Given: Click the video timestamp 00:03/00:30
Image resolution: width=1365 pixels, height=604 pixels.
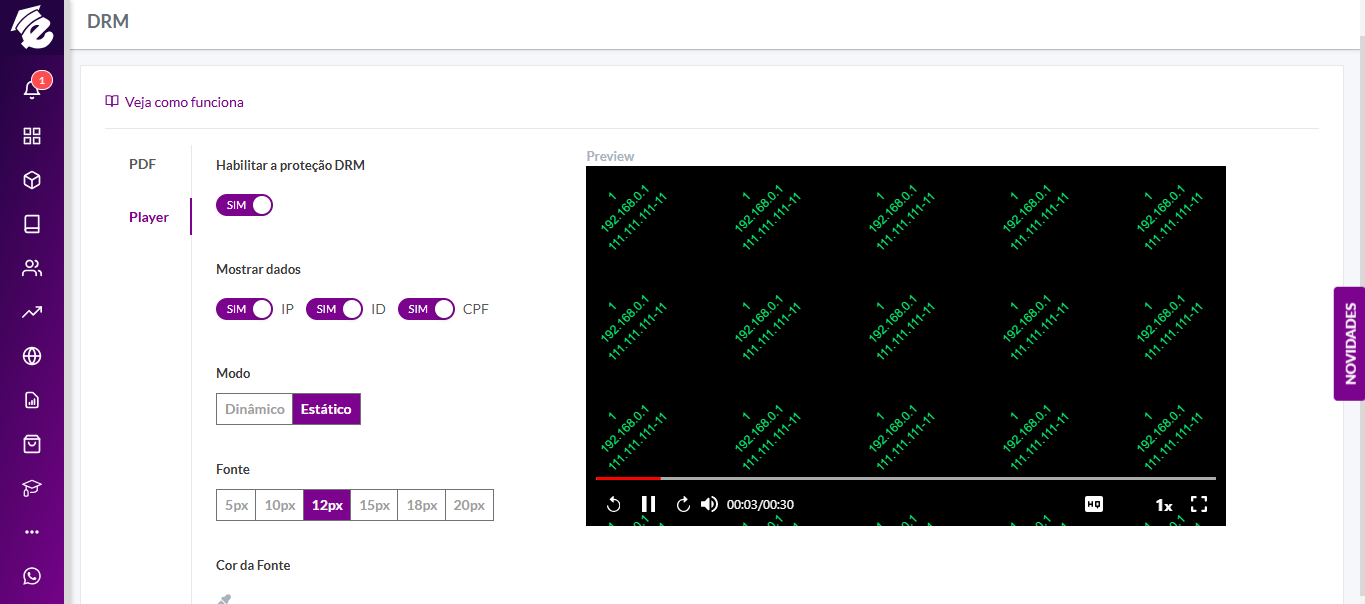Looking at the screenshot, I should [x=760, y=505].
